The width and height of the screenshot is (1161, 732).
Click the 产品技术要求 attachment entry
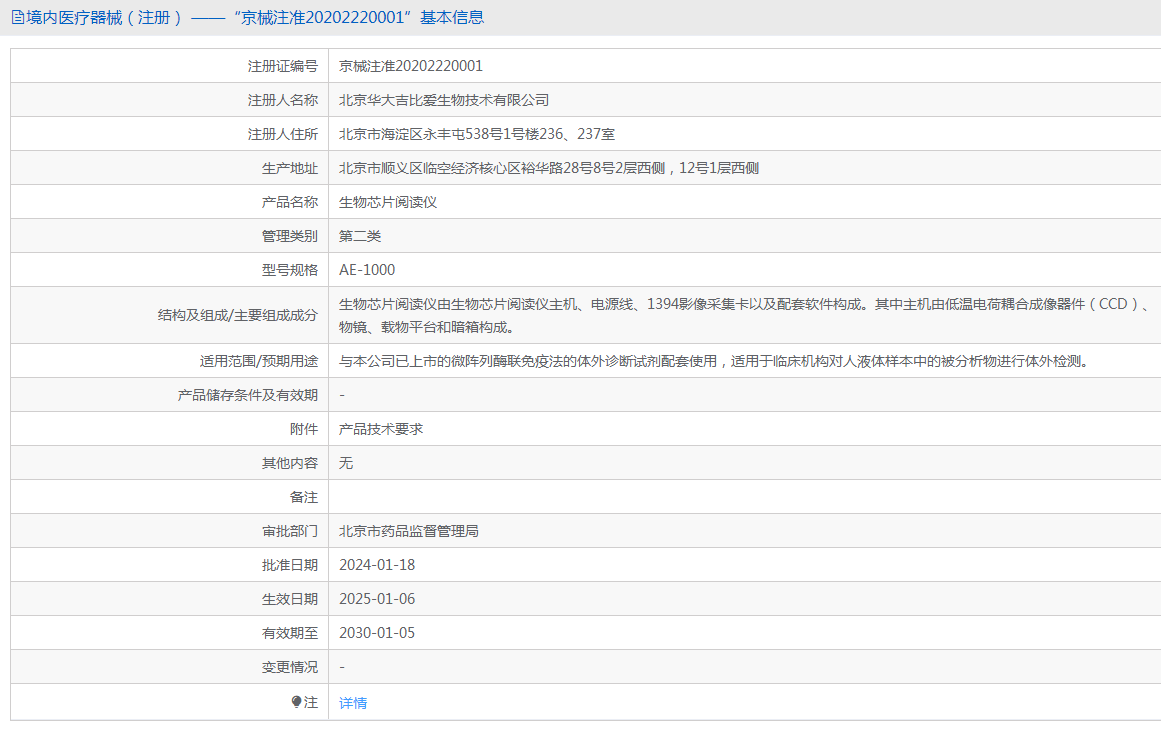[x=381, y=429]
